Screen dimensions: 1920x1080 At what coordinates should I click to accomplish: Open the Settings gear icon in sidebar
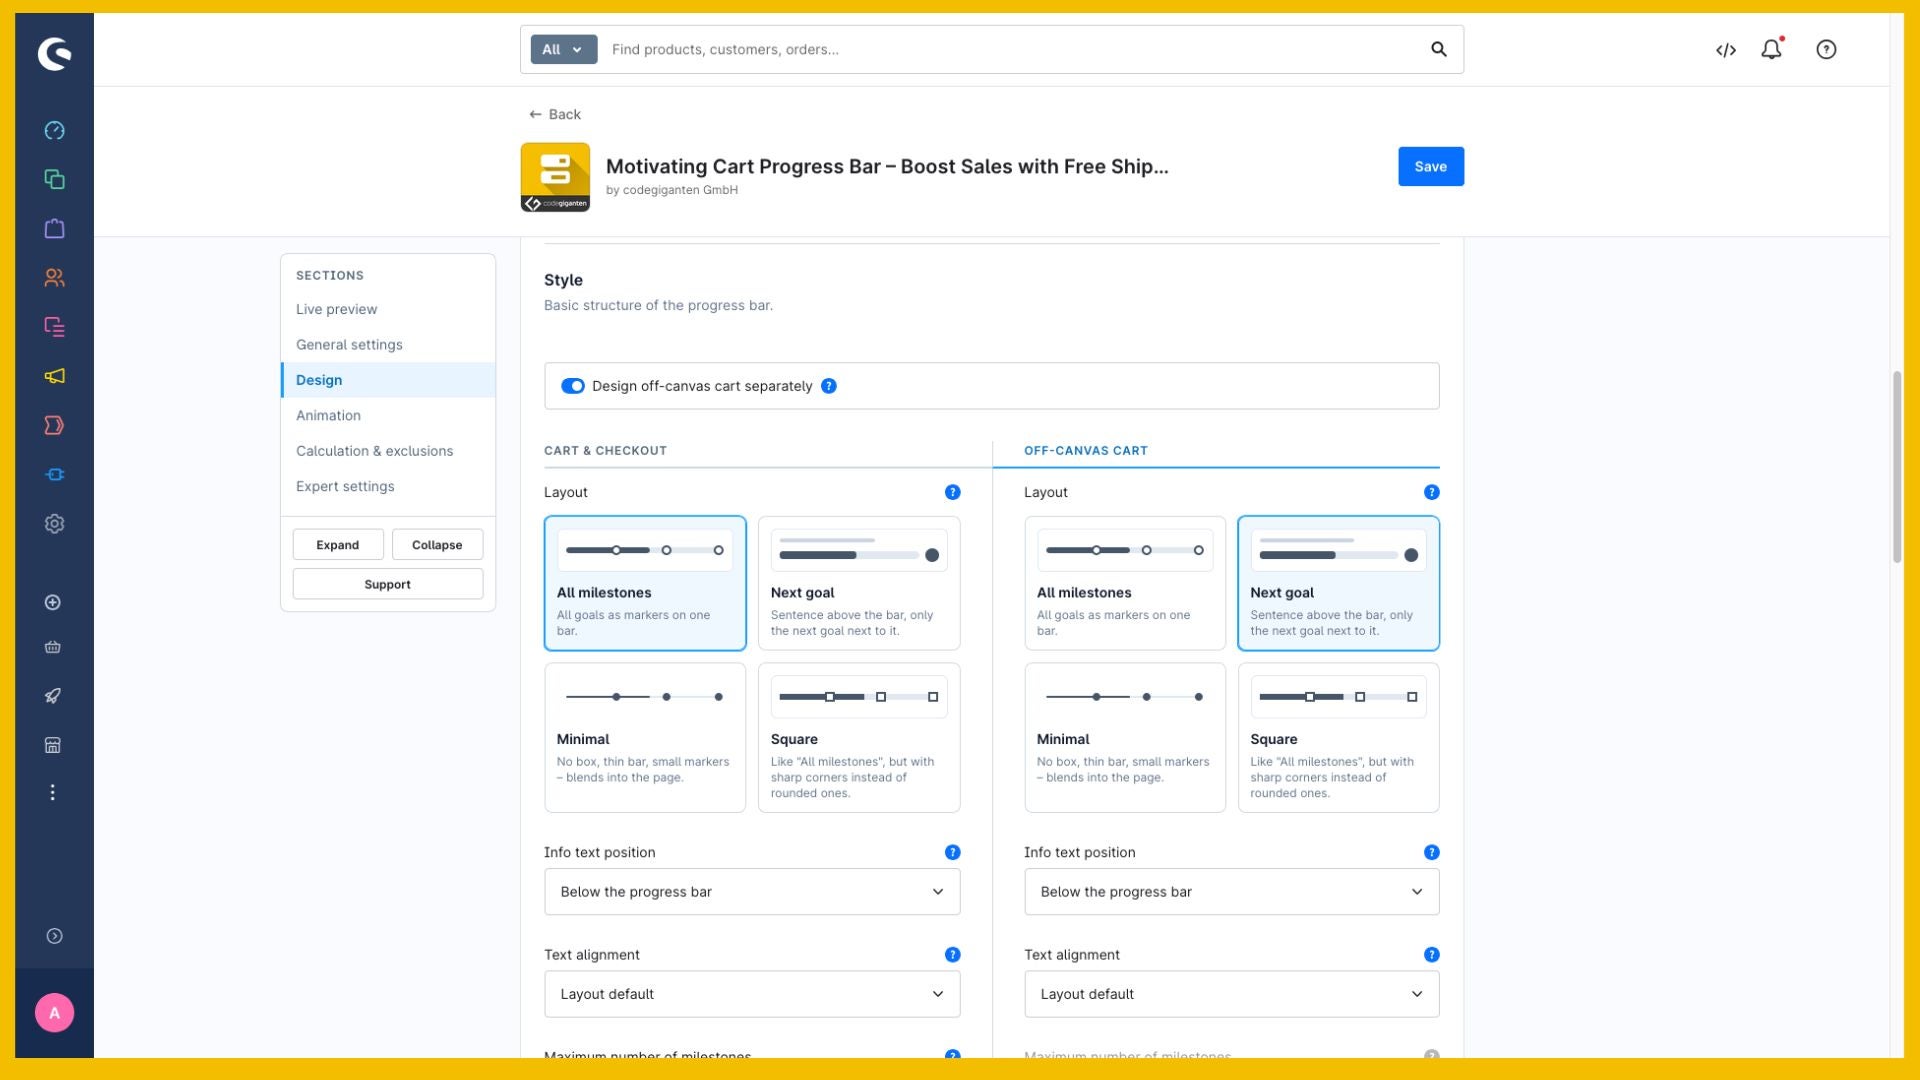point(54,524)
